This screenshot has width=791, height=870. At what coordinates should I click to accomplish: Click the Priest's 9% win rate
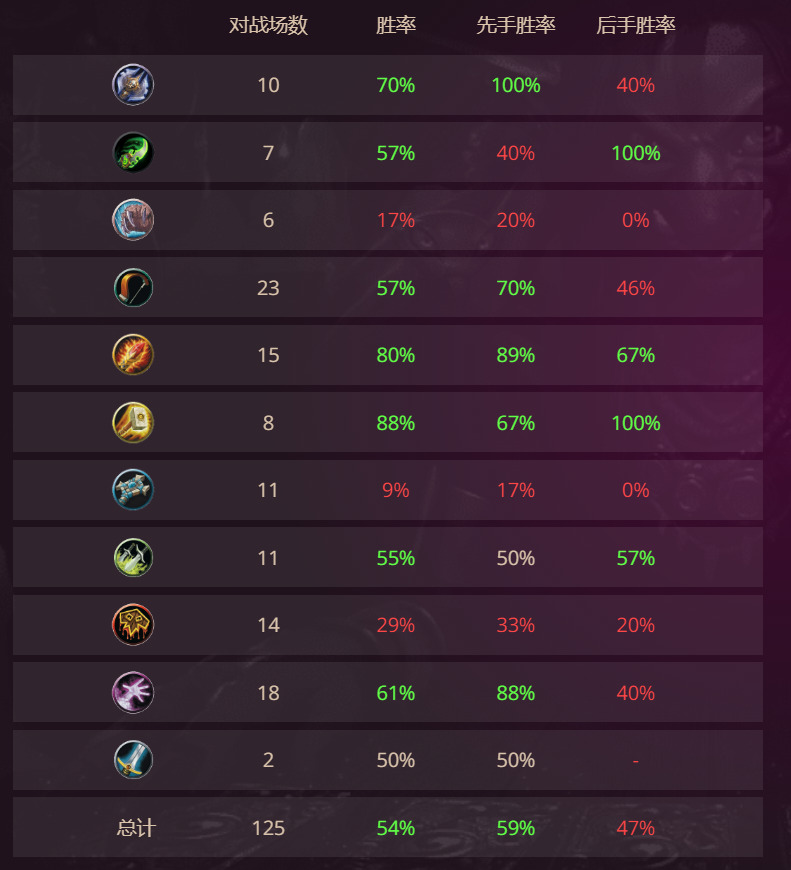(396, 490)
